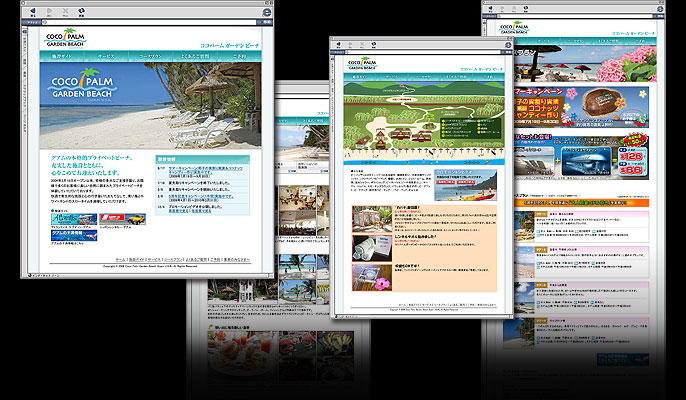
Task: Click the Coco Palm logo in the middle map-page window
Action: click(362, 64)
